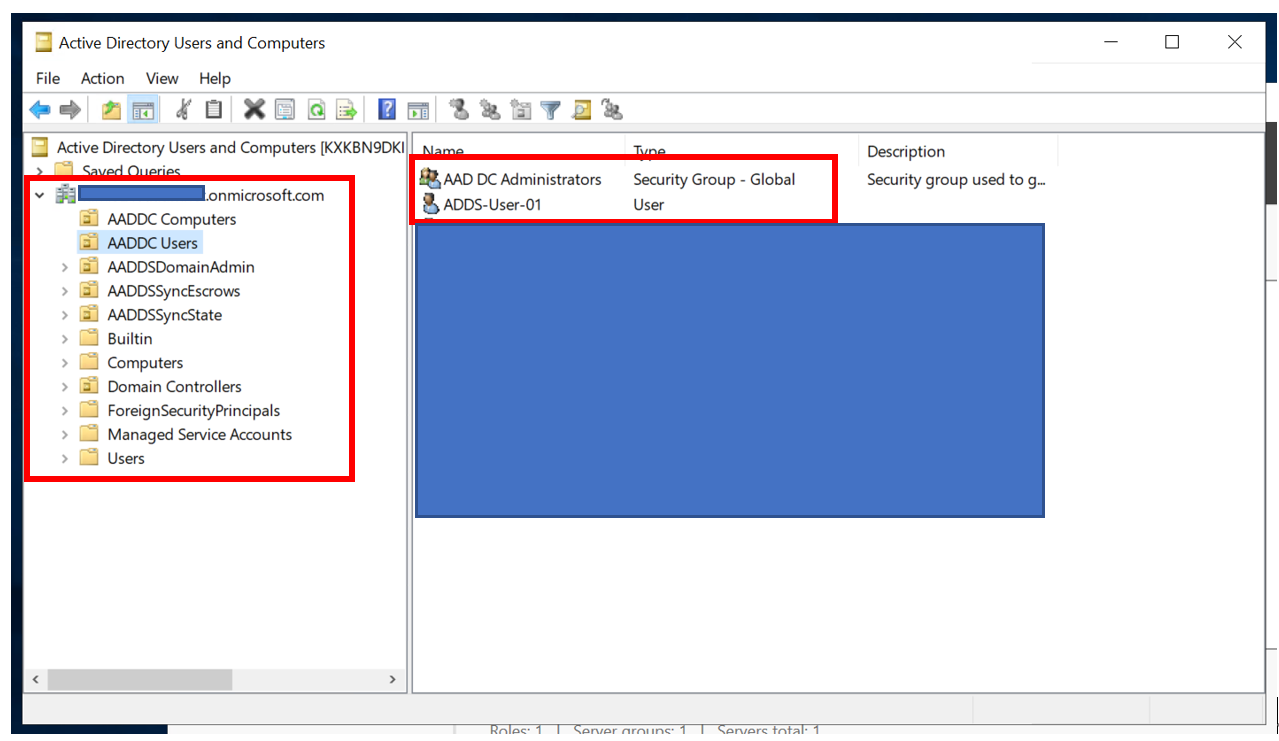The image size is (1279, 741).
Task: Click the clipboard icon beside the scissors
Action: [214, 110]
